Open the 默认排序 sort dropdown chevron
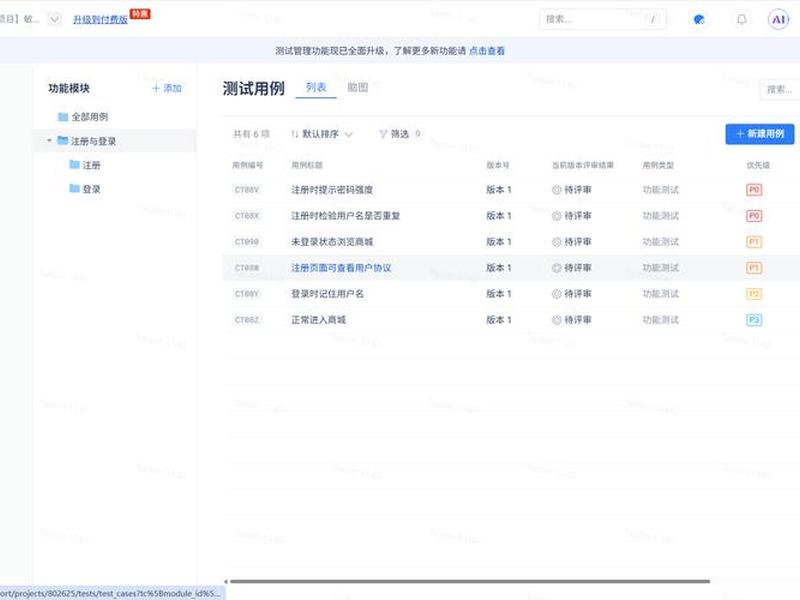 [x=349, y=134]
